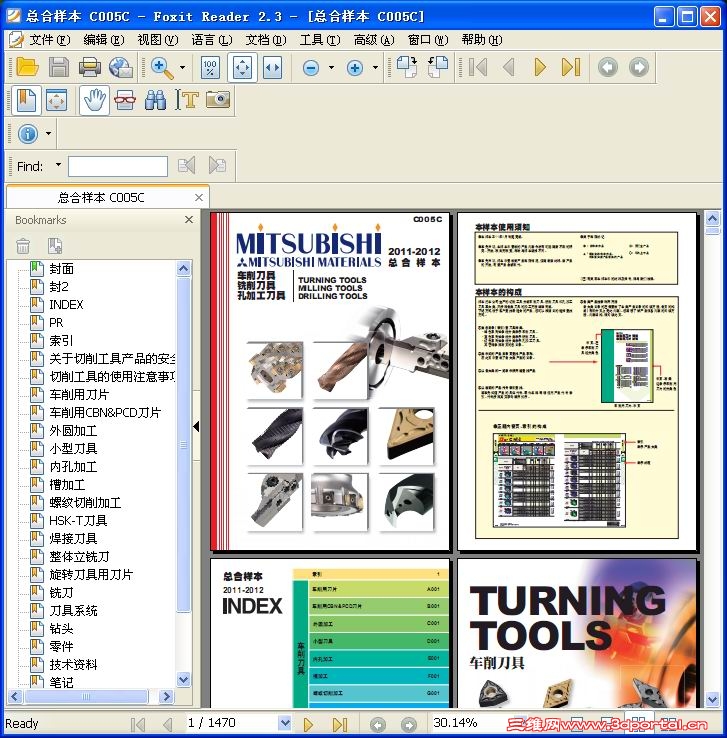The height and width of the screenshot is (738, 727).
Task: Select the 封面 bookmark
Action: (x=61, y=269)
